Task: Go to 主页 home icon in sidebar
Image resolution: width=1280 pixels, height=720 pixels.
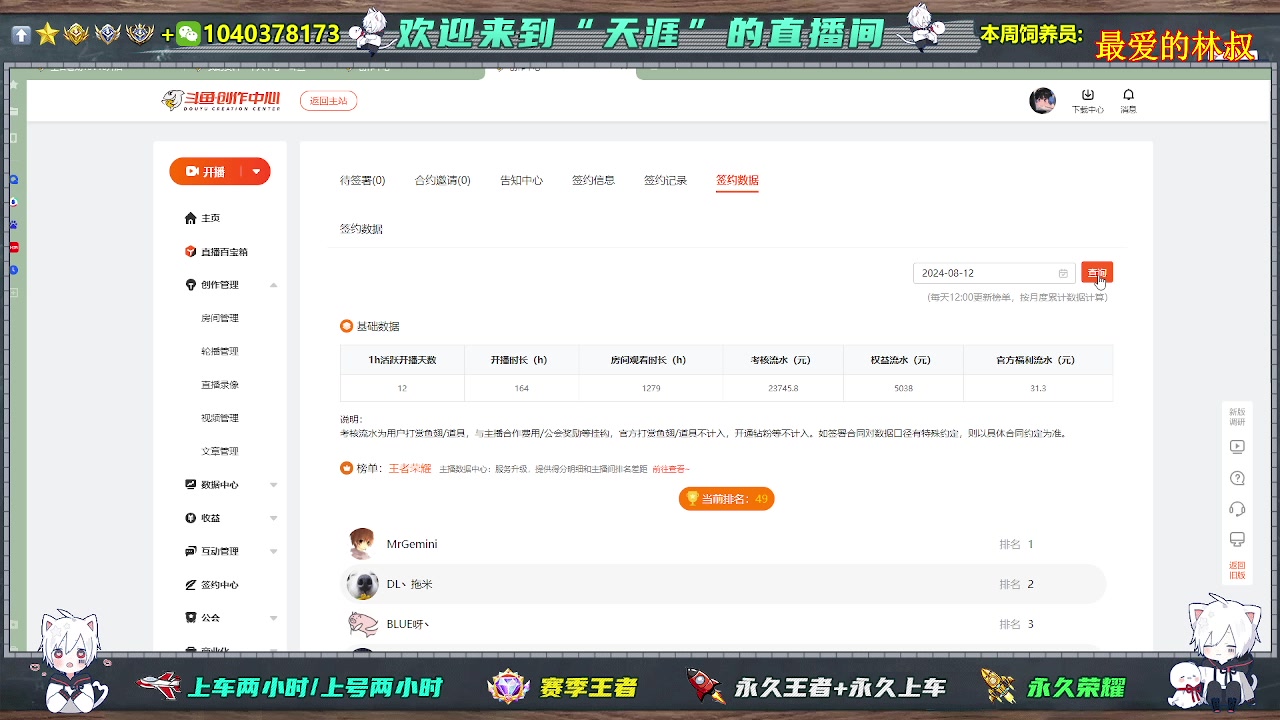Action: 191,218
